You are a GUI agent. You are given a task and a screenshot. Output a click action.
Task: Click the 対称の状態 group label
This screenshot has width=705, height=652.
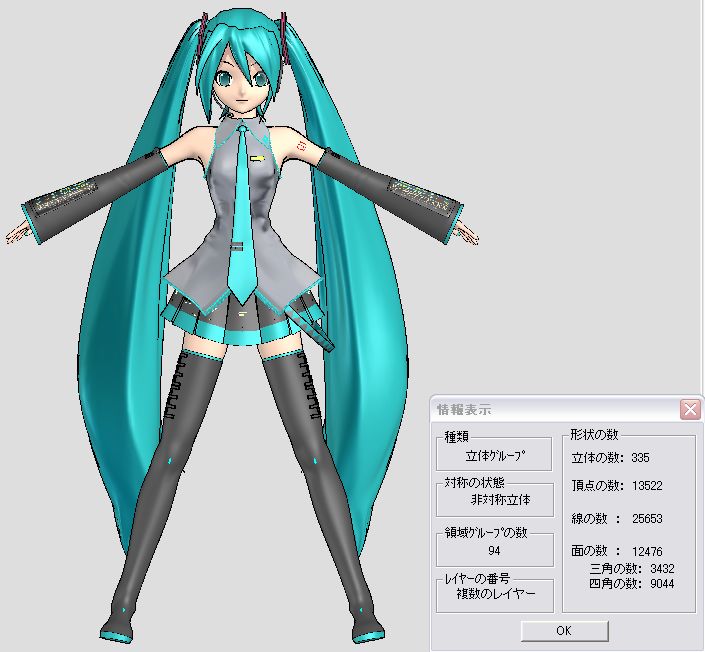pos(475,482)
